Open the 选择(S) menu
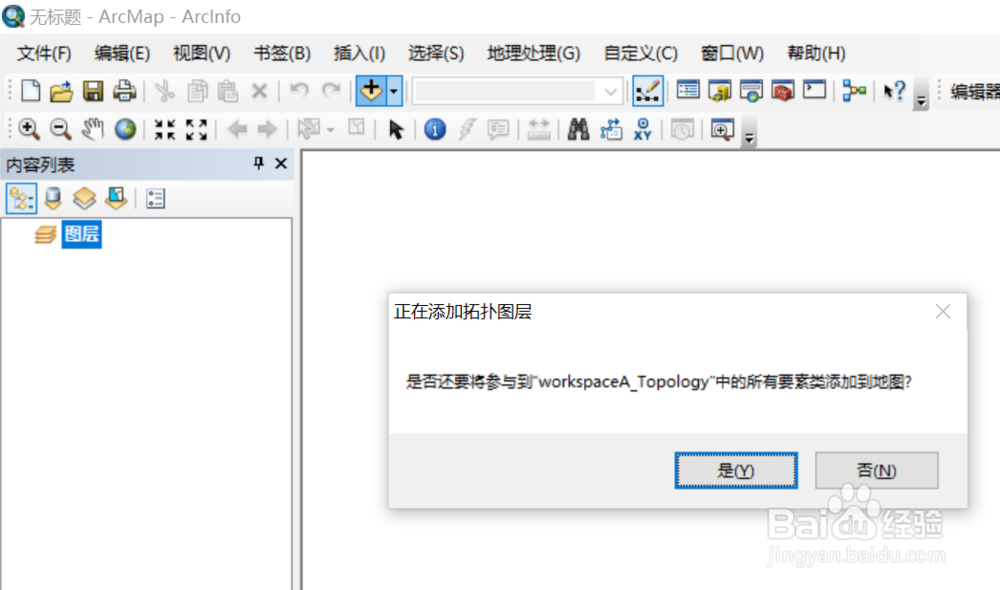This screenshot has width=1000, height=590. tap(436, 53)
